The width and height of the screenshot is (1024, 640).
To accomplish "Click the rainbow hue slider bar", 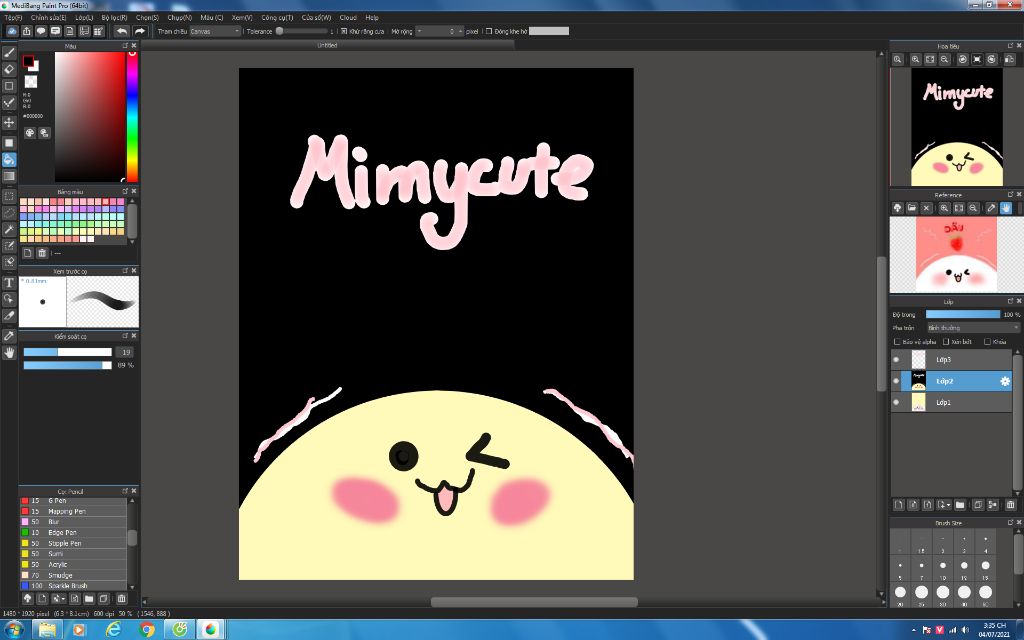I will 132,117.
